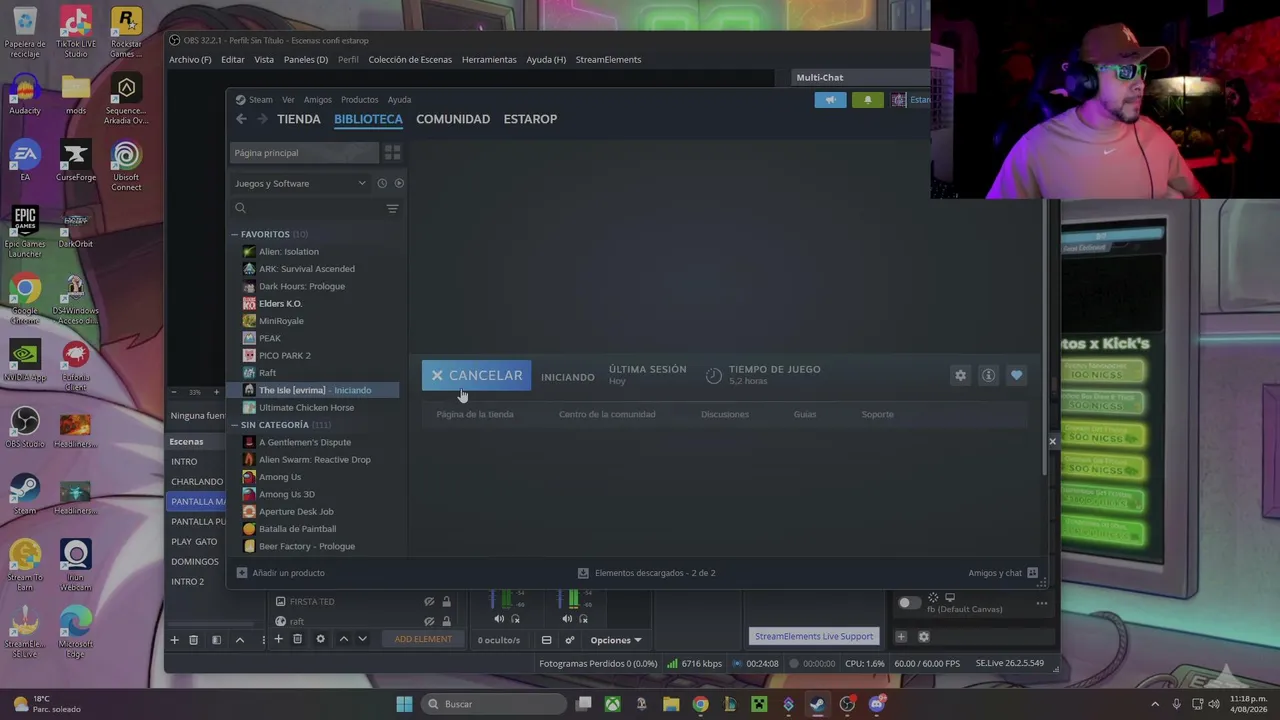Open Steam library advanced filter icon

point(392,208)
